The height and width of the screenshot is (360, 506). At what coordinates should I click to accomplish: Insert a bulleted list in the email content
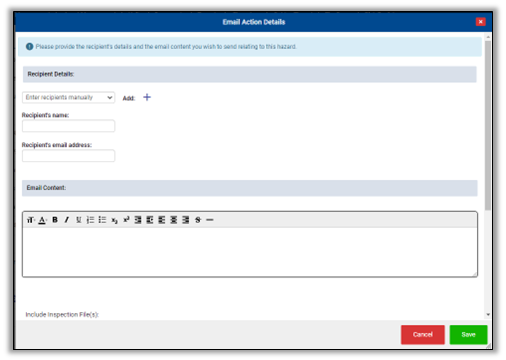[102, 220]
